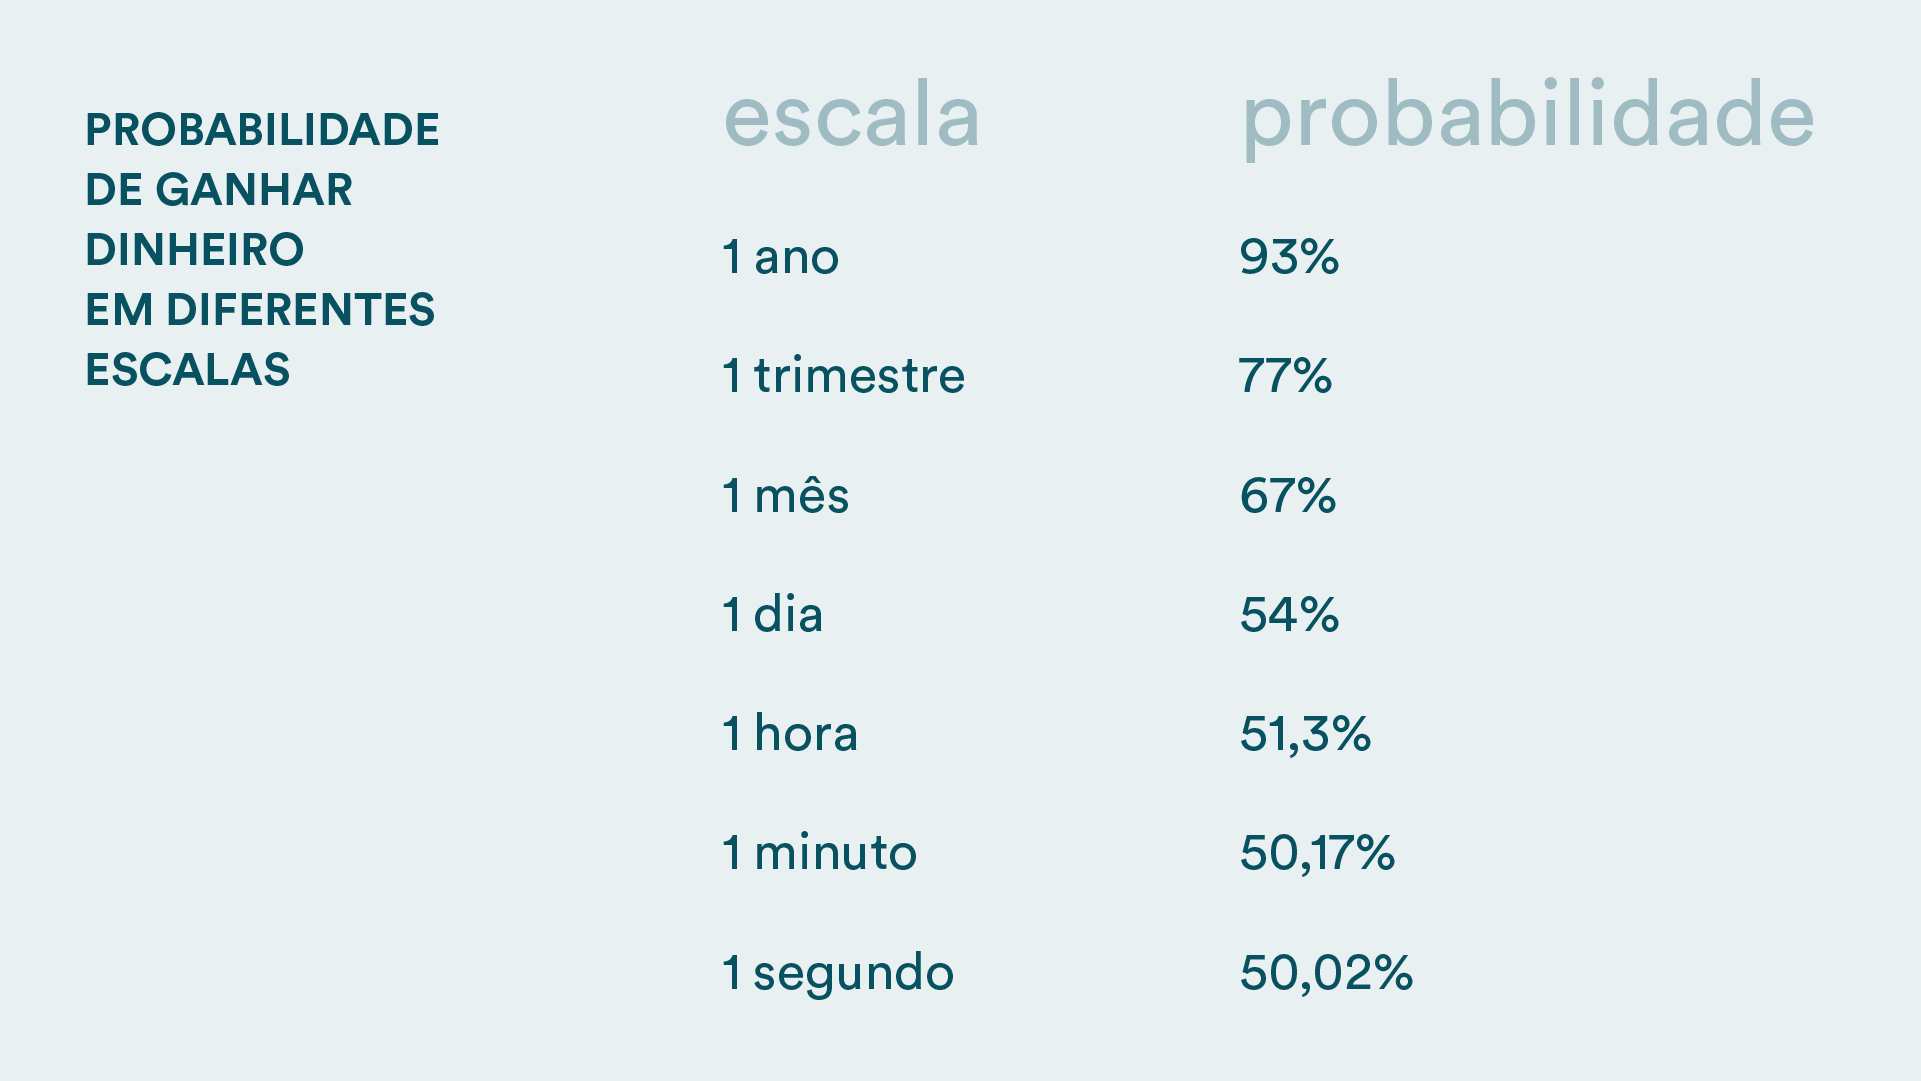Select the "1 mês" scale label
This screenshot has height=1081, width=1921.
point(786,495)
